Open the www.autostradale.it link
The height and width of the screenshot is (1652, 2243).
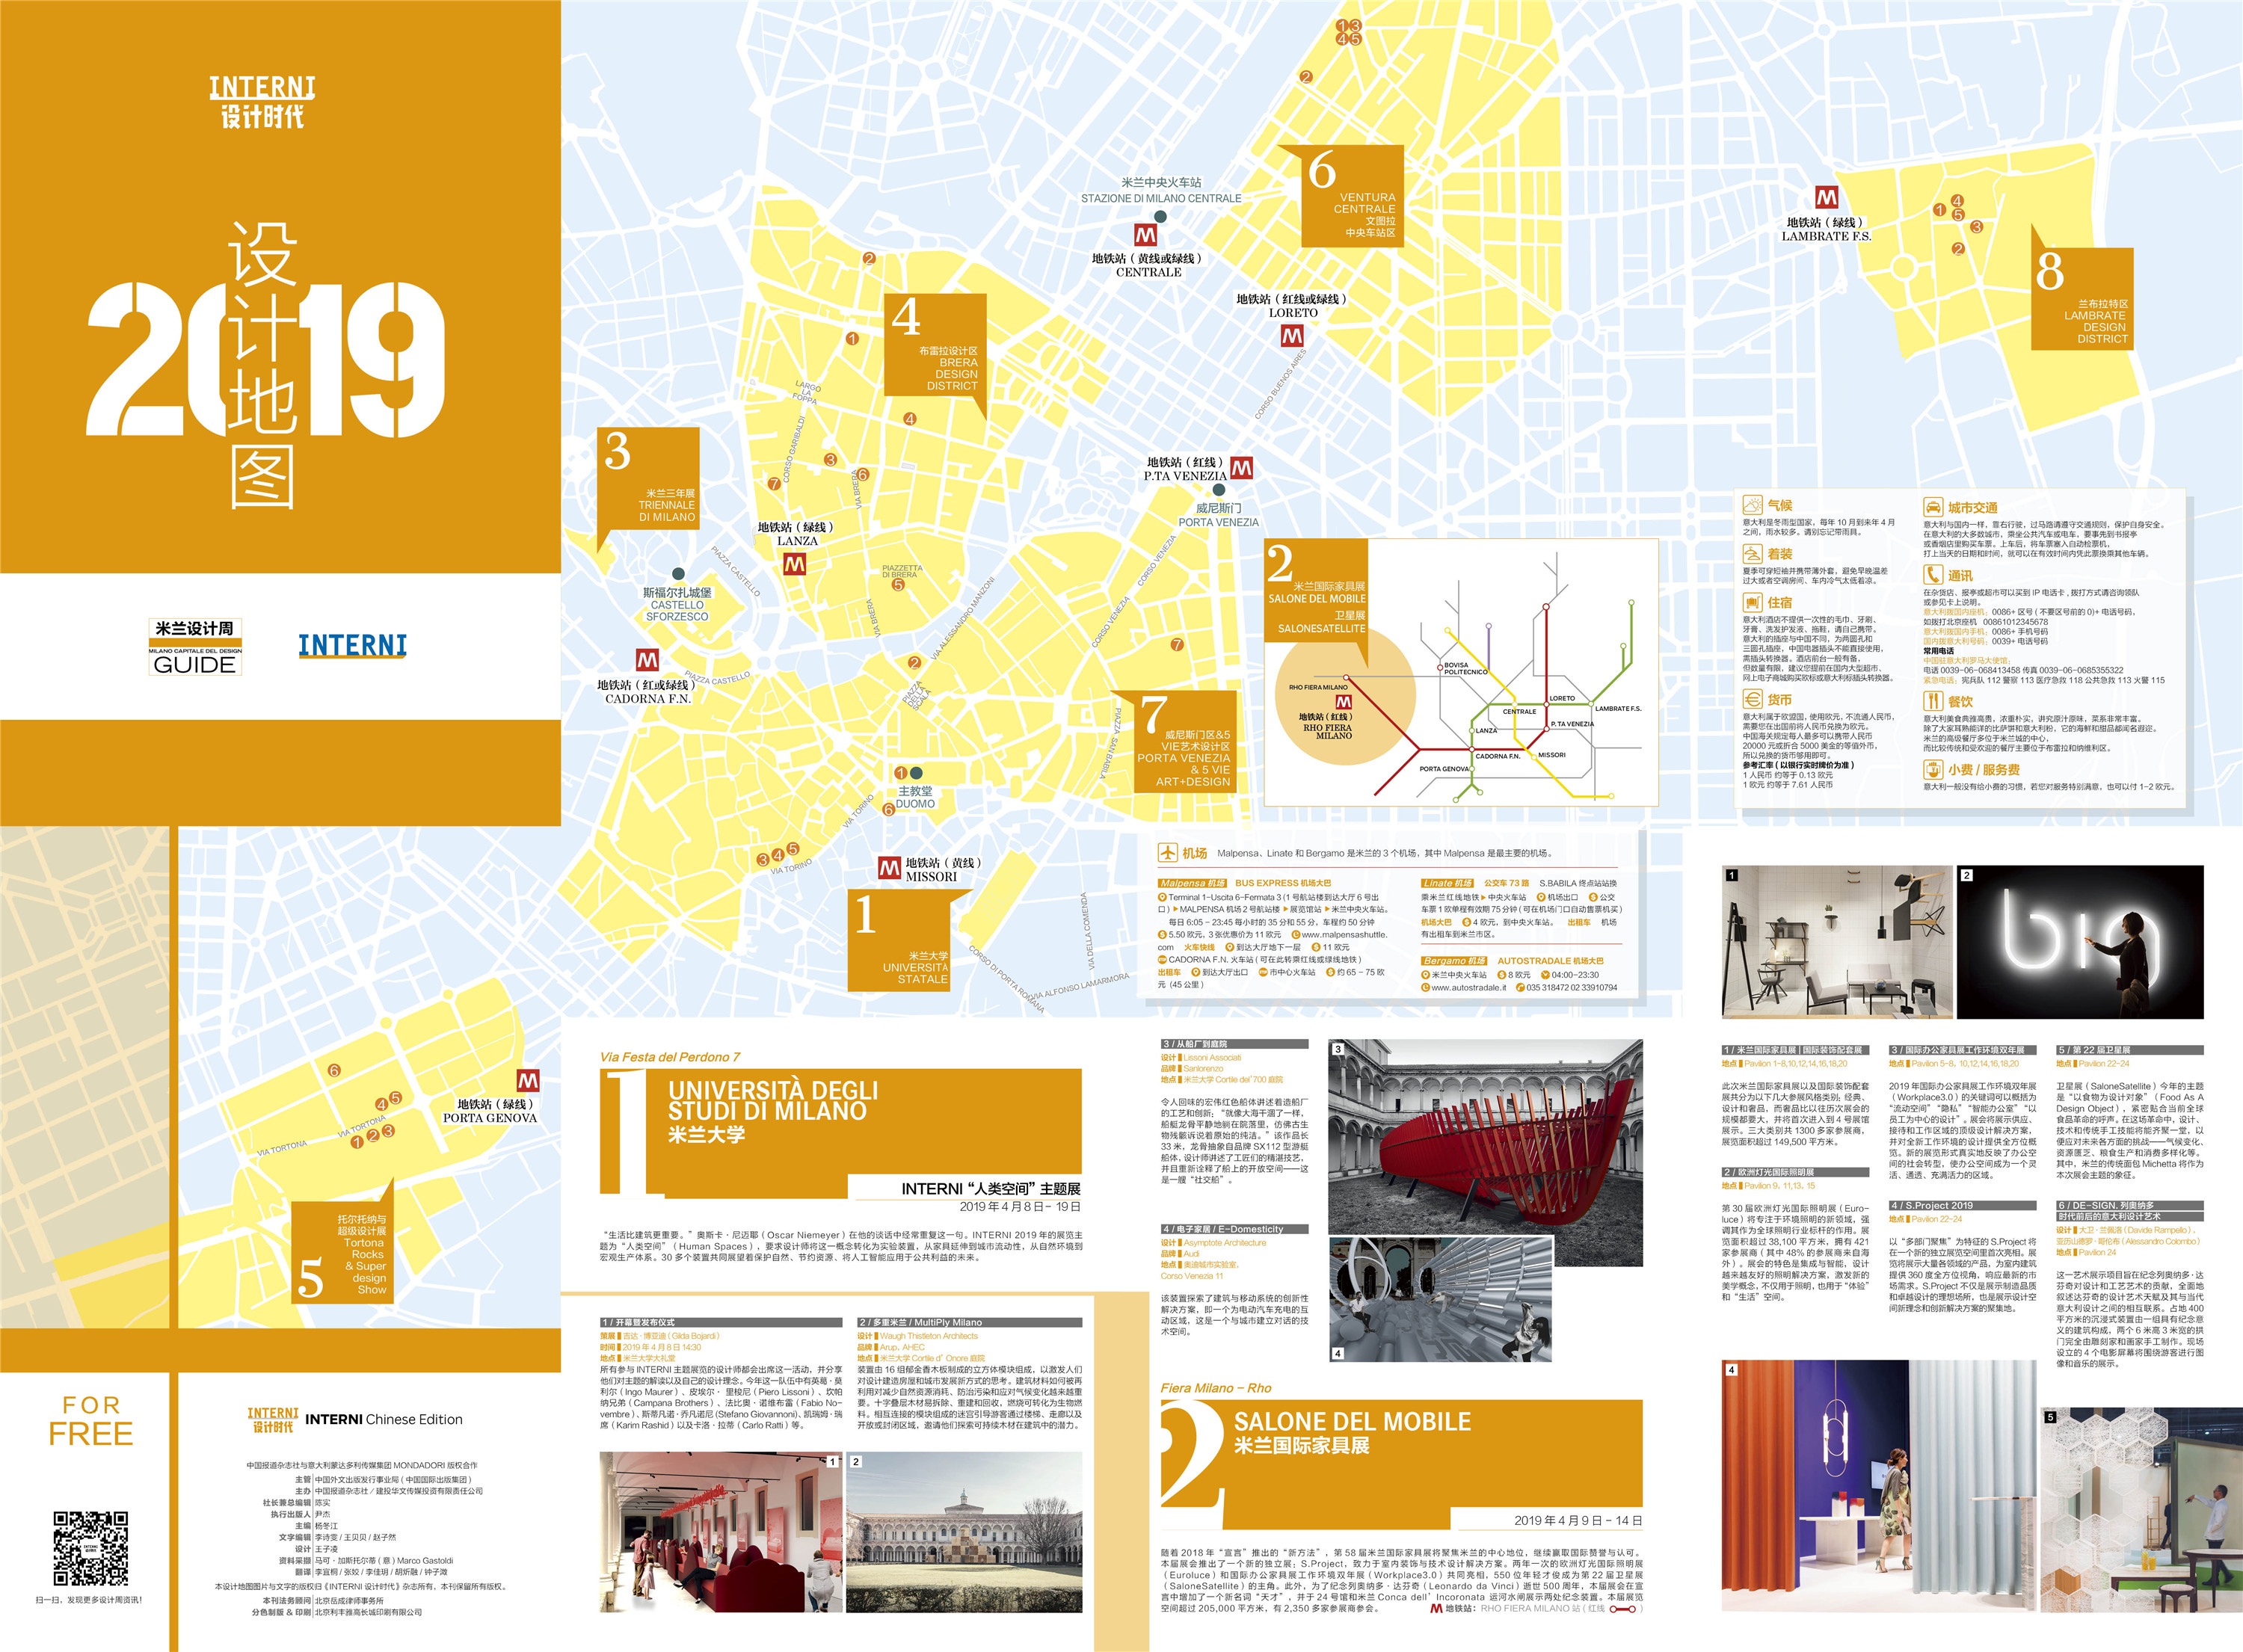[1468, 987]
